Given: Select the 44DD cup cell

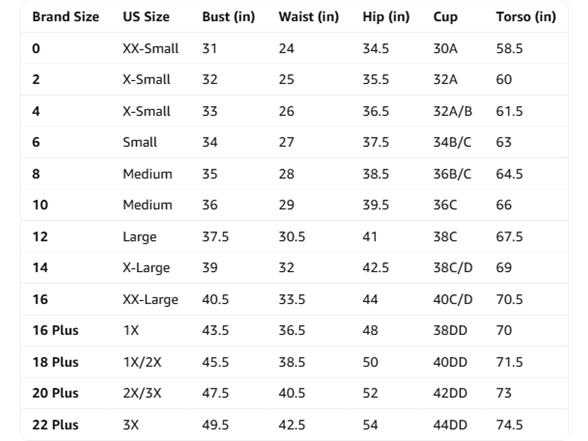Looking at the screenshot, I should pyautogui.click(x=450, y=424).
